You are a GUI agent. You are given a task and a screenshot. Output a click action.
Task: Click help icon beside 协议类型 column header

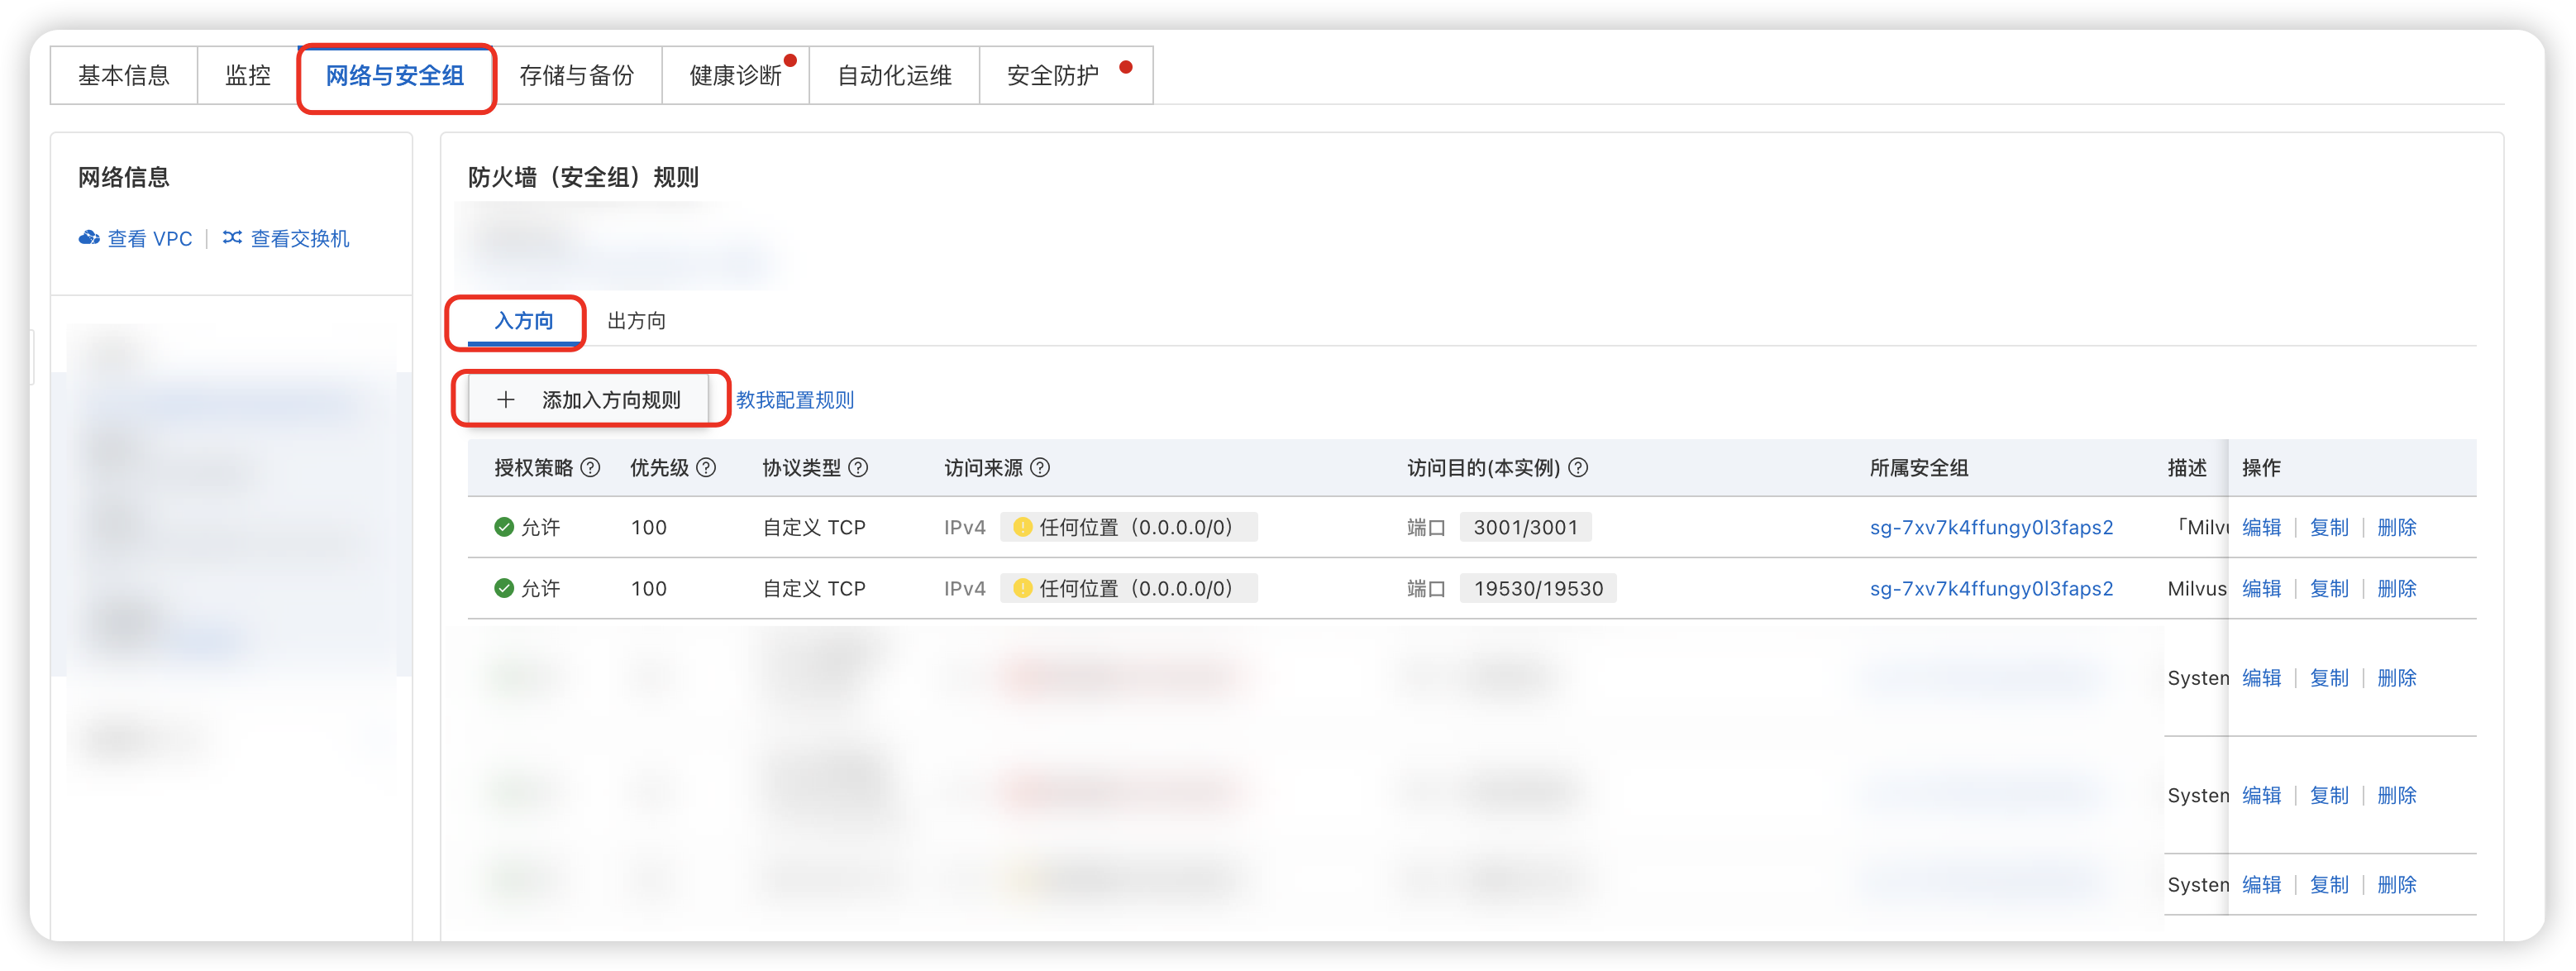(x=858, y=467)
